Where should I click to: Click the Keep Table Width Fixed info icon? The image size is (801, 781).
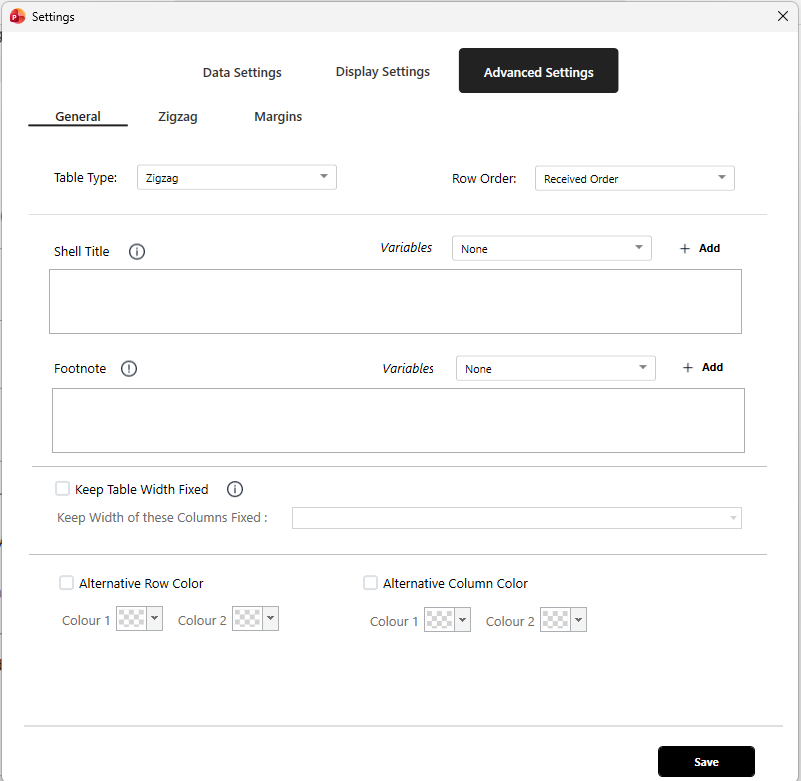(x=235, y=490)
